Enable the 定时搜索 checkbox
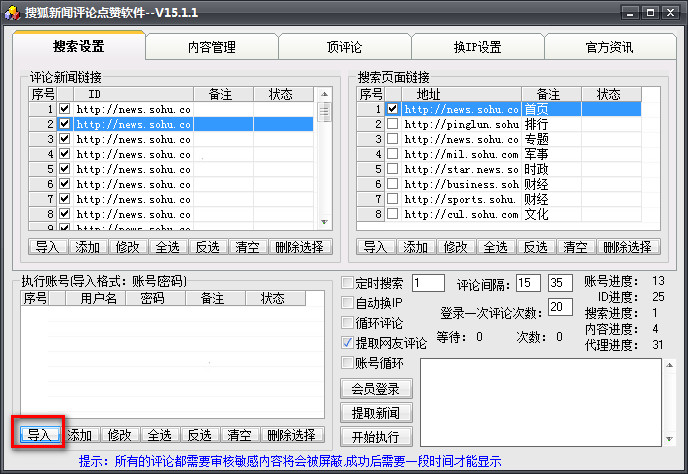Image resolution: width=688 pixels, height=474 pixels. click(347, 283)
